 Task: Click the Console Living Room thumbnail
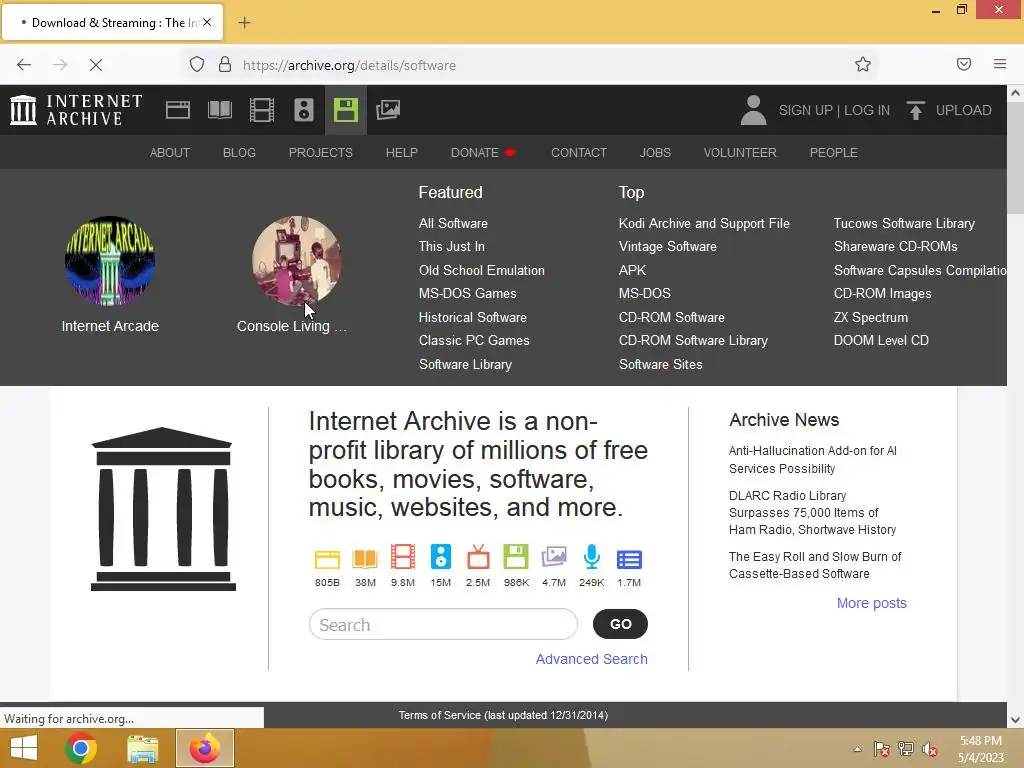pyautogui.click(x=296, y=261)
